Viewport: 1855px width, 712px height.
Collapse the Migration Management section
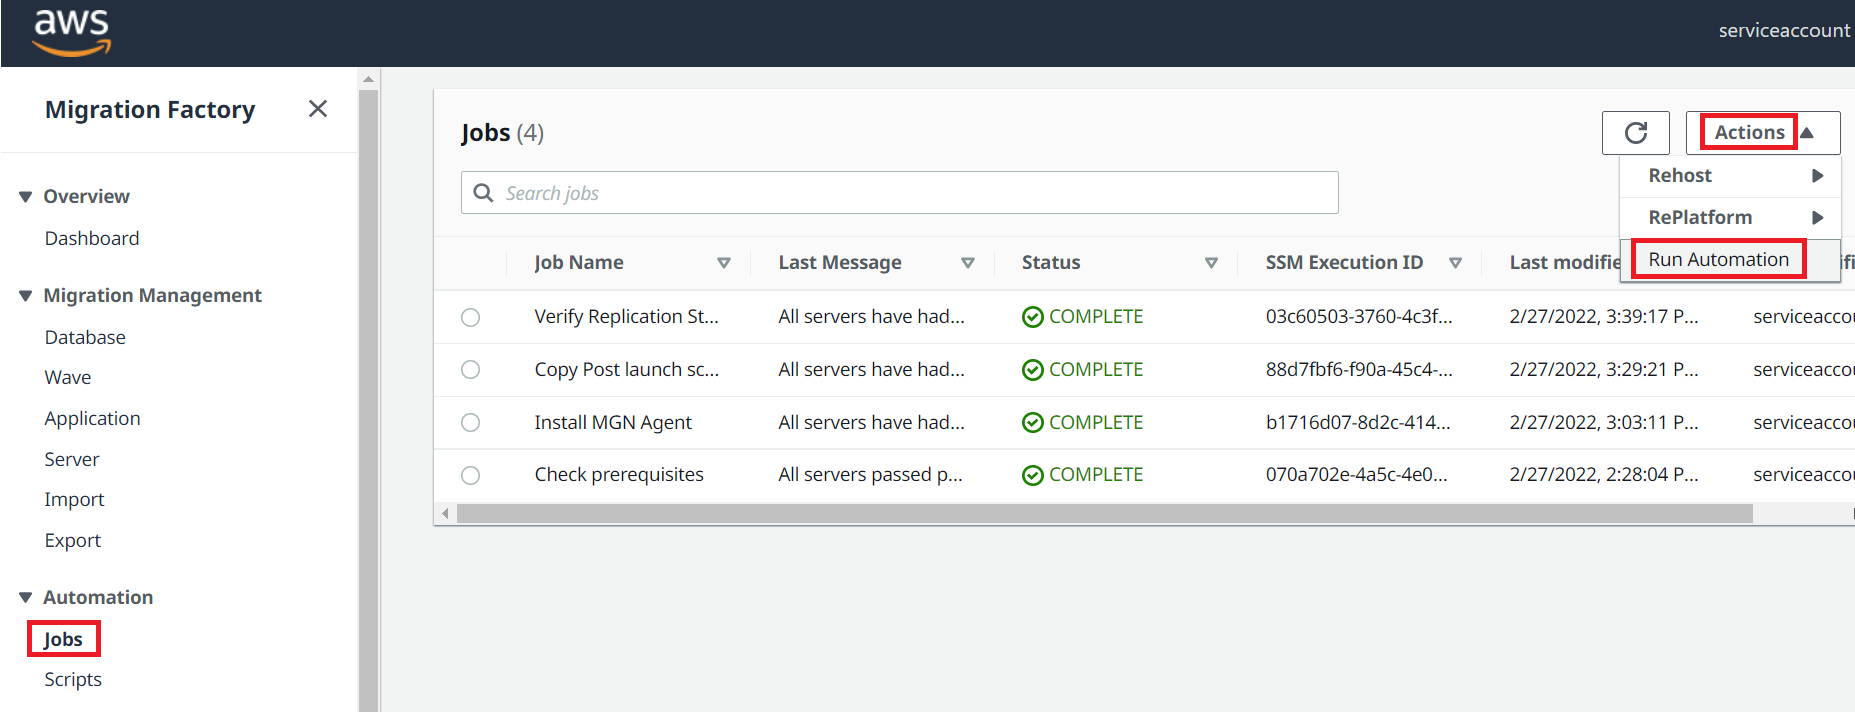click(26, 296)
